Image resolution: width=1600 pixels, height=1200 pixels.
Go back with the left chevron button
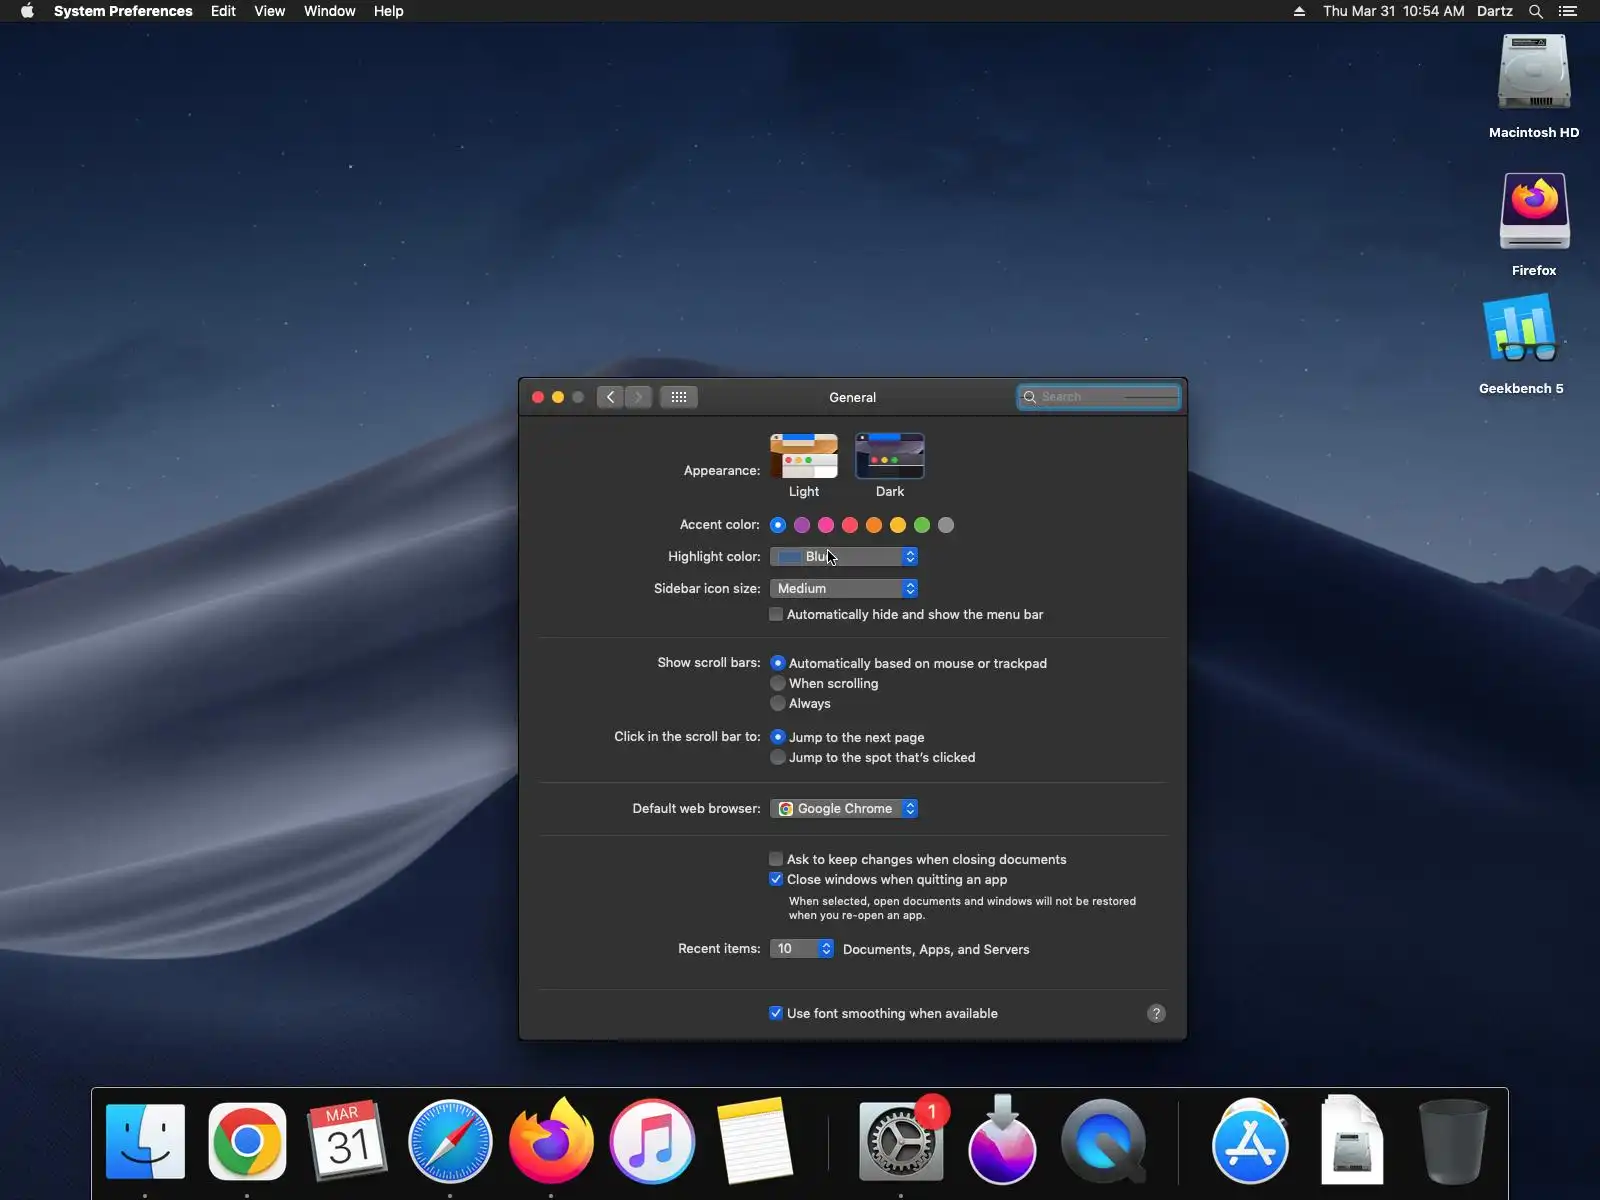tap(610, 397)
